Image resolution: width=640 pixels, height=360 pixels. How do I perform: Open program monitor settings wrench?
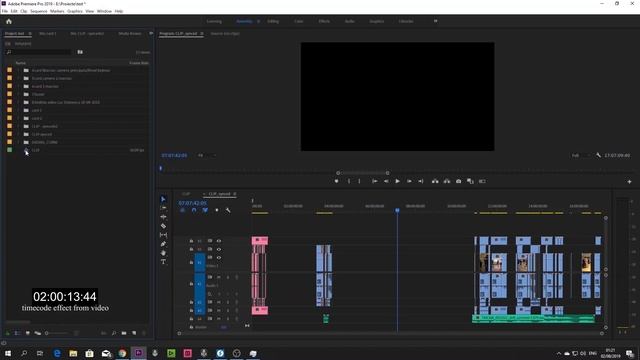click(598, 155)
